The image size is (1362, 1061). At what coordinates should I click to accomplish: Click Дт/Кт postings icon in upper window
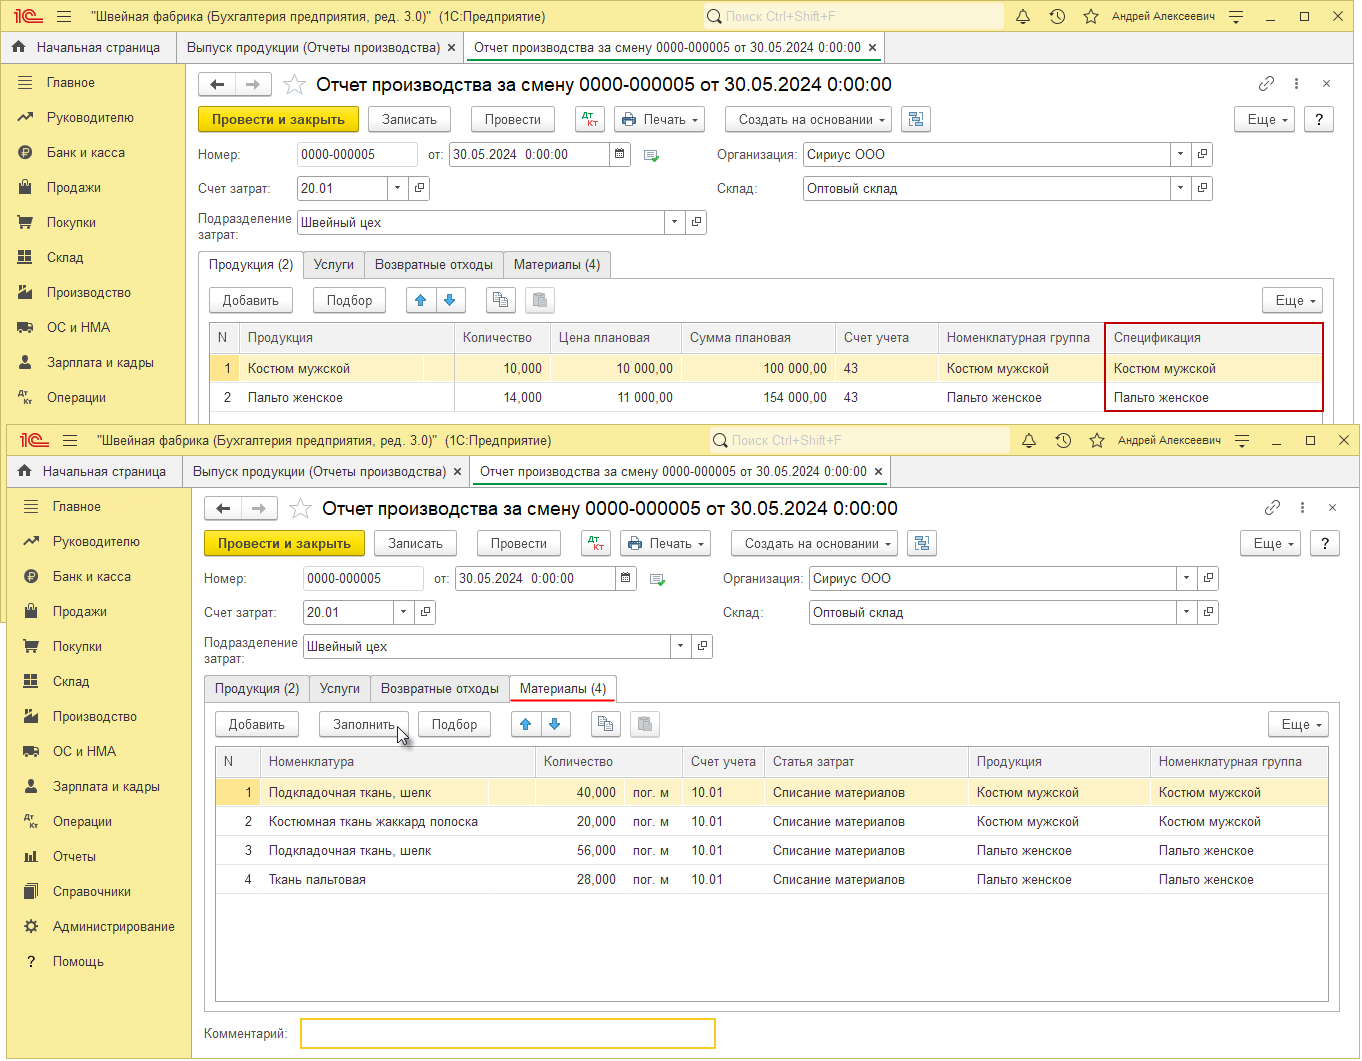(591, 119)
